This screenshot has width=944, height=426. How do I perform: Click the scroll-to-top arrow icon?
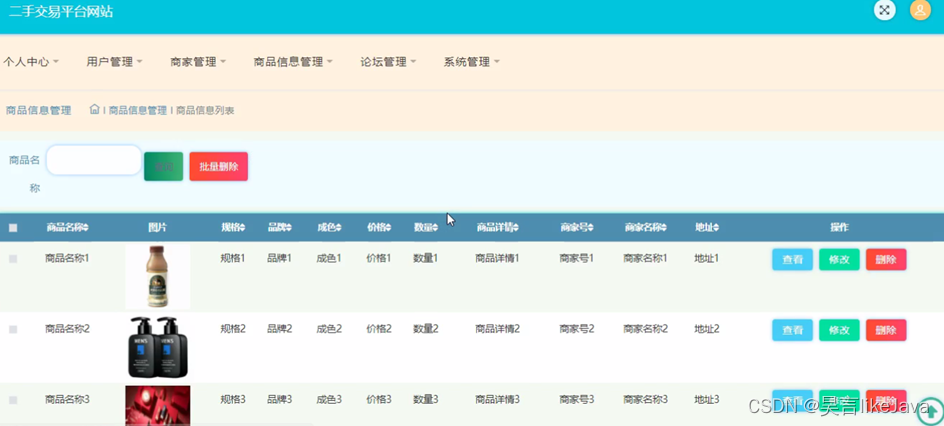[930, 412]
